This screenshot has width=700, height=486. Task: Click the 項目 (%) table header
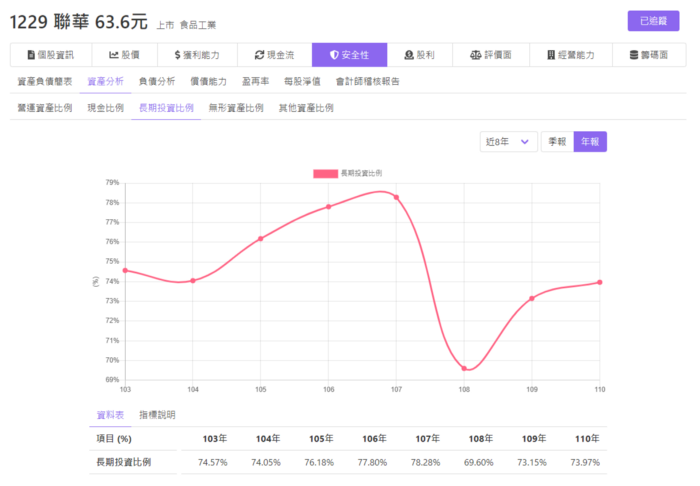tap(114, 439)
